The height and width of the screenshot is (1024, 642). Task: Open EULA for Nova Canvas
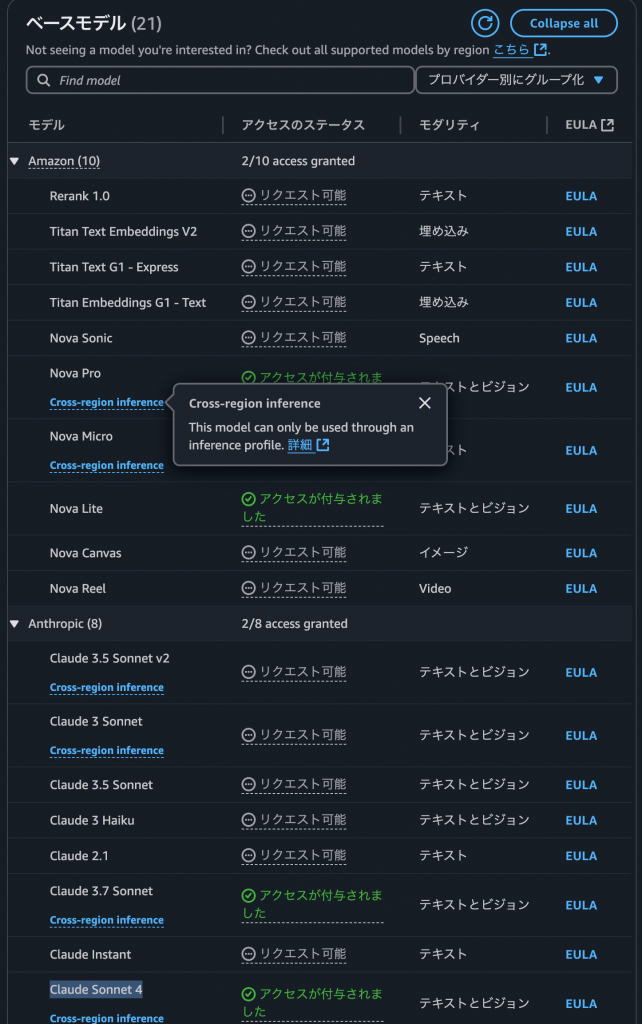pos(581,553)
